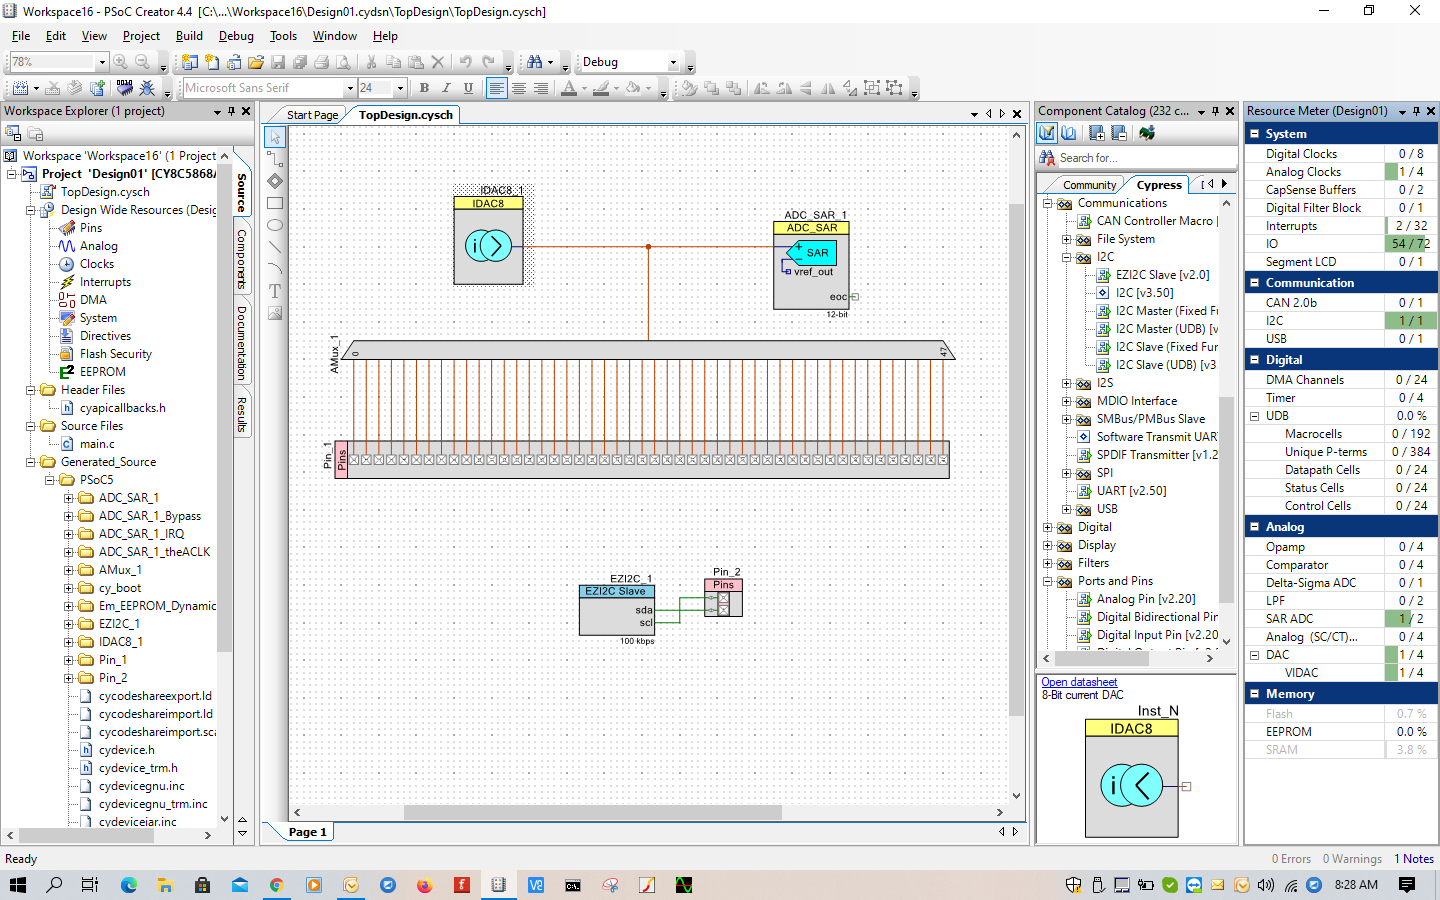Screen dimensions: 1440x900
Task: Collapse the Communications catalog folder
Action: (1048, 204)
